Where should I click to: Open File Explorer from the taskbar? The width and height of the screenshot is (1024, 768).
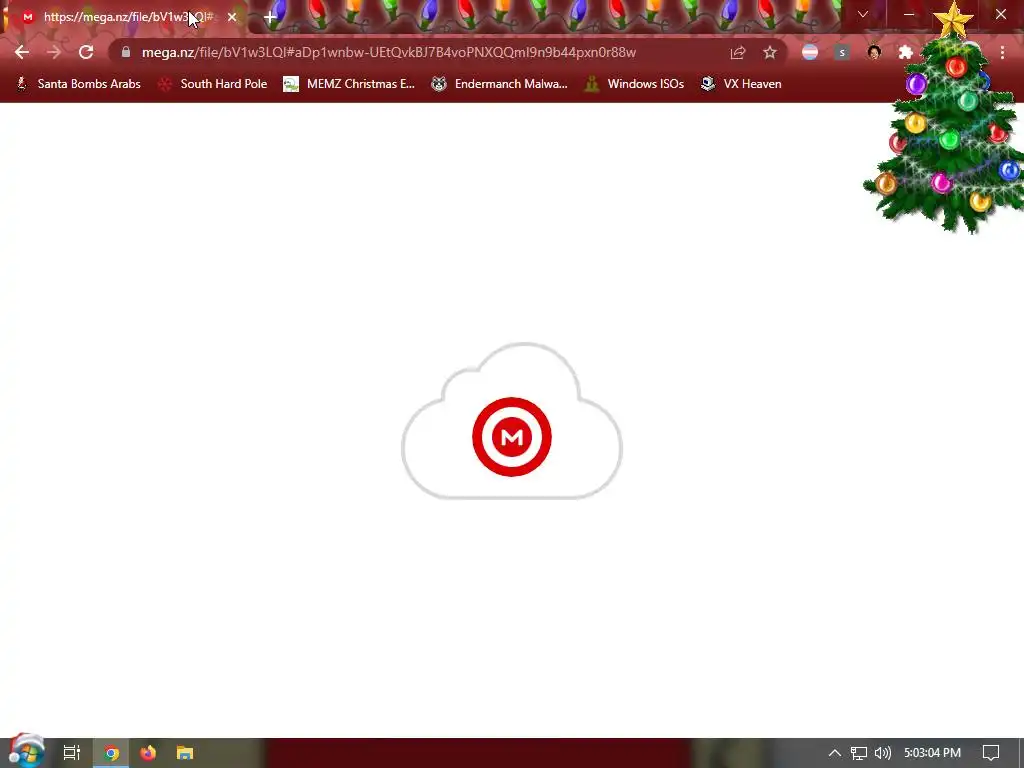(185, 753)
